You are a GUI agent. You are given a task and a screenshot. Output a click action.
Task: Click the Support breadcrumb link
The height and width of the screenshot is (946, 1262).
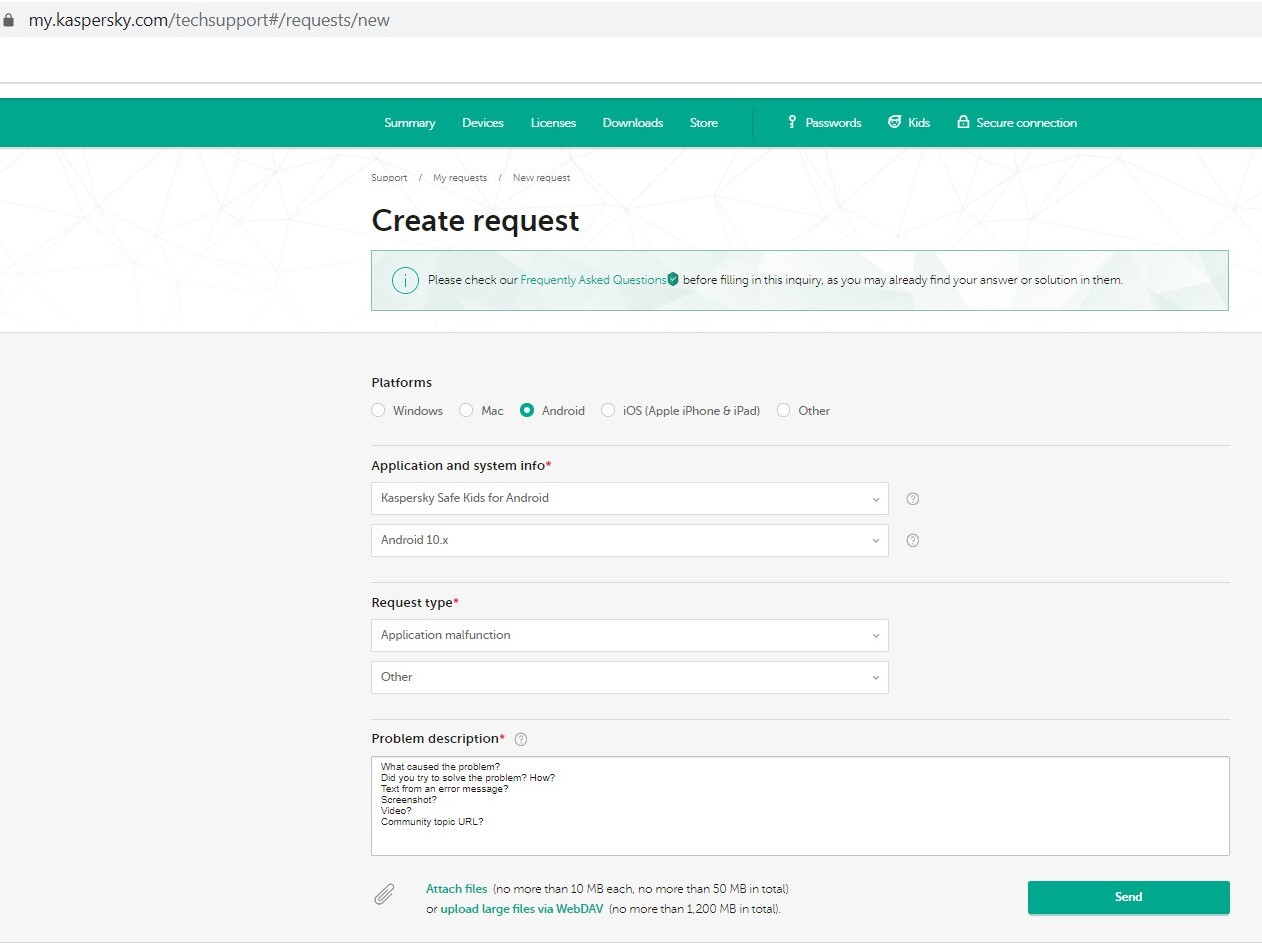click(389, 178)
